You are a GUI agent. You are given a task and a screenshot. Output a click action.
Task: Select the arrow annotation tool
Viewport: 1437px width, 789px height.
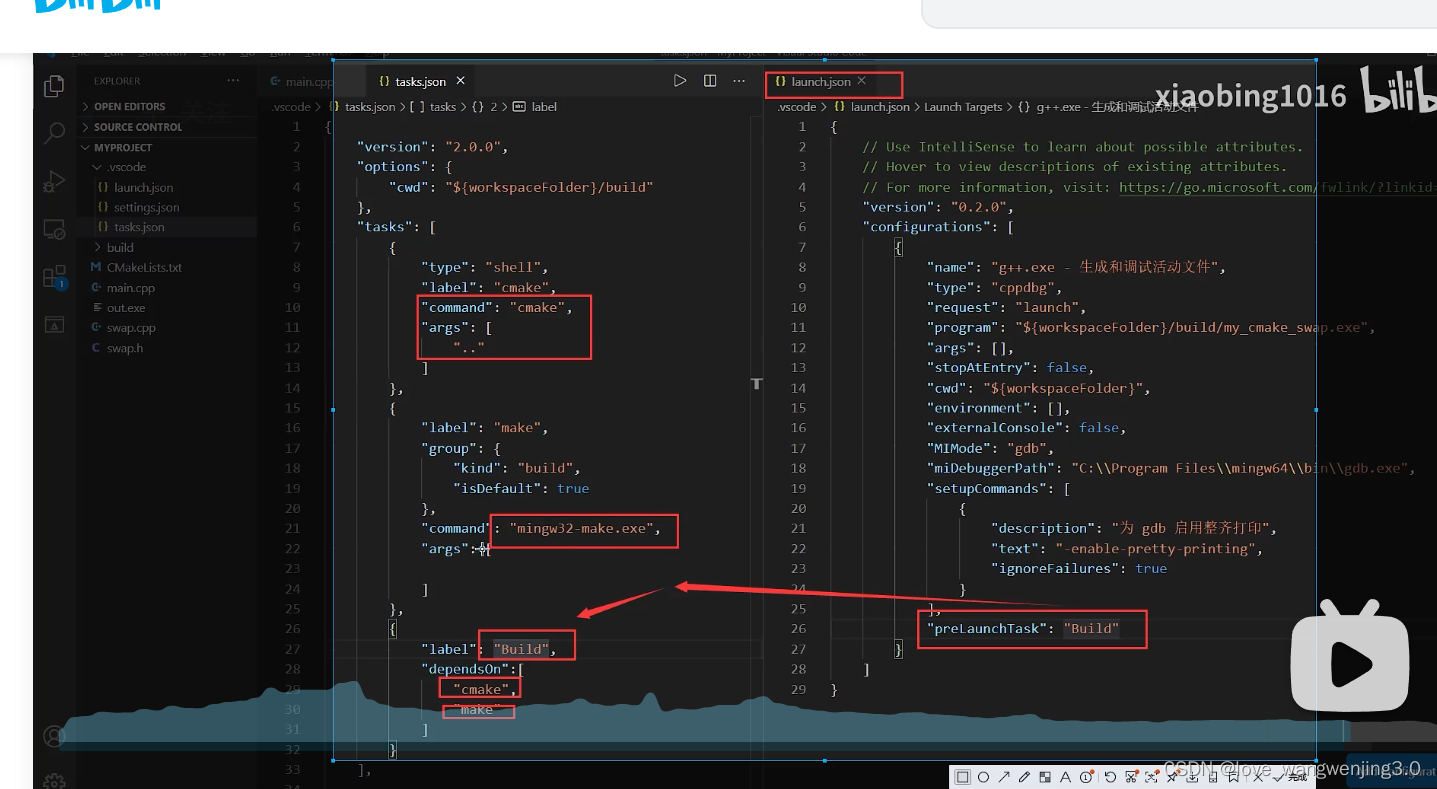(1004, 777)
